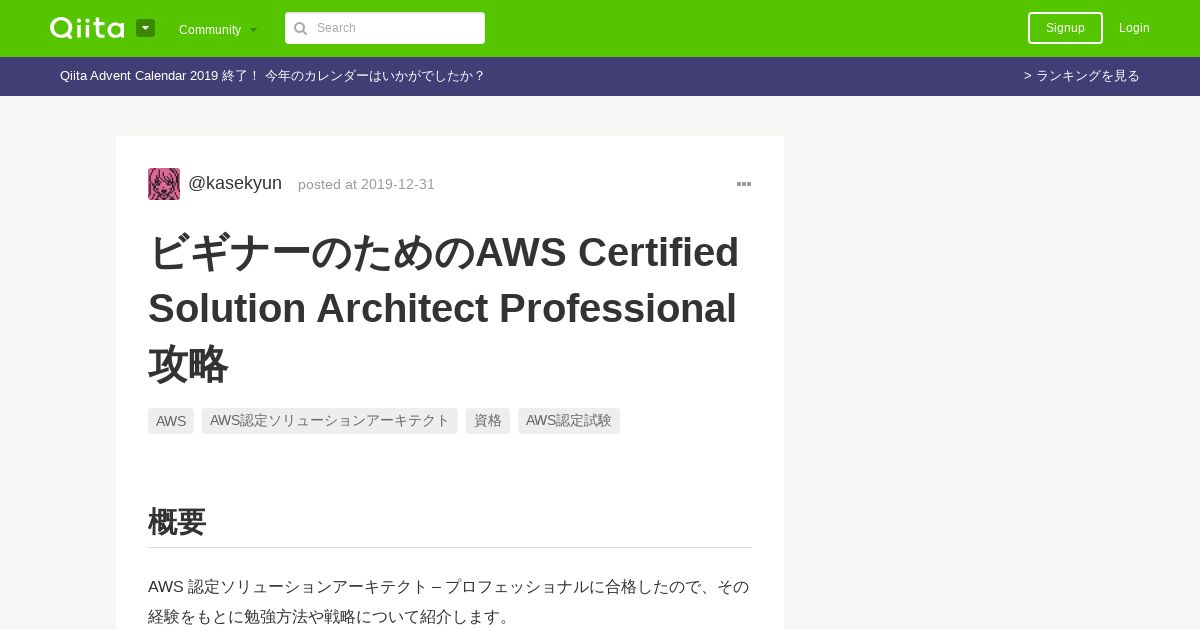Open the Qiita logo home link
Viewport: 1200px width, 630px height.
(87, 28)
